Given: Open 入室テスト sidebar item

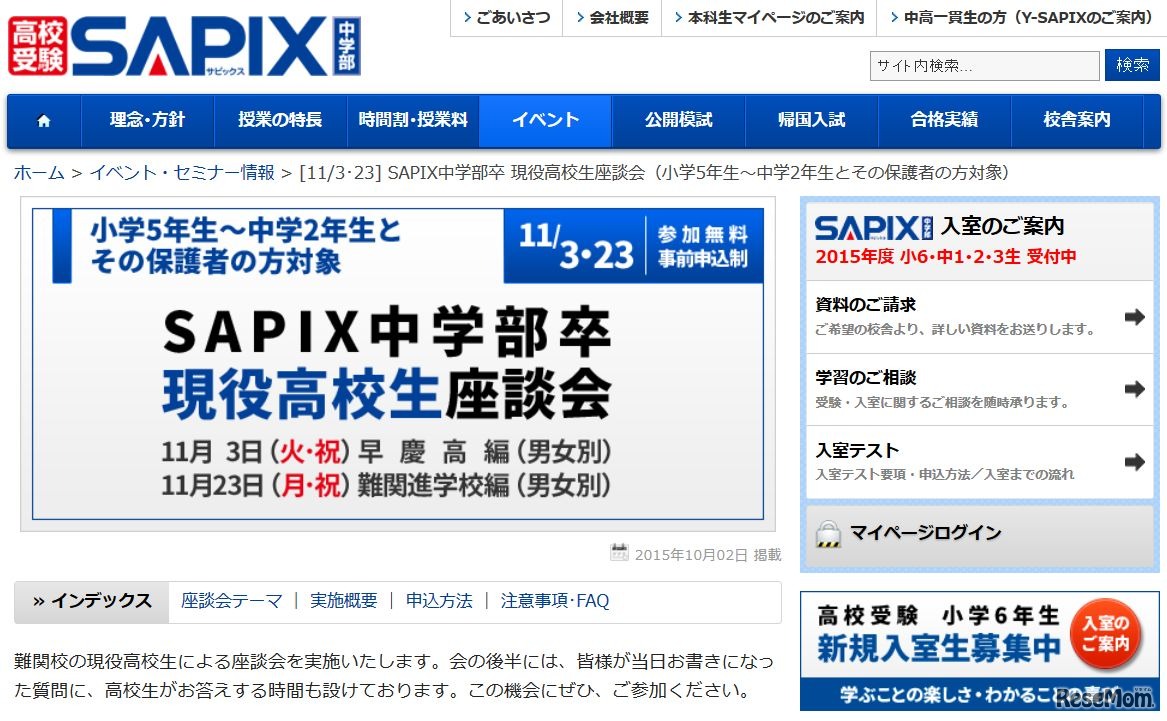Looking at the screenshot, I should click(979, 462).
